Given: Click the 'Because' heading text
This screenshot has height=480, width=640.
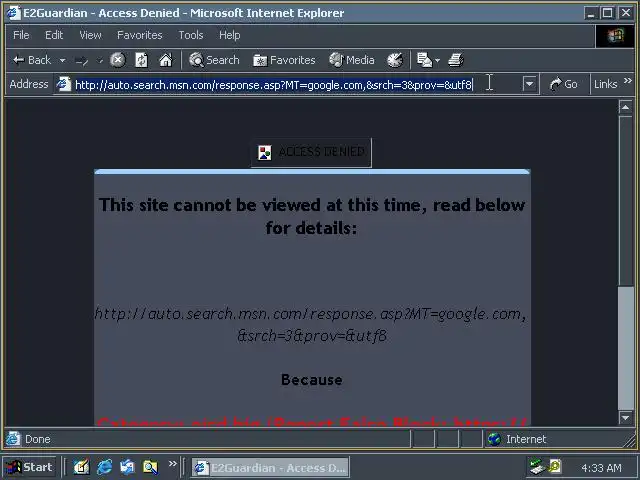Looking at the screenshot, I should click(312, 380).
